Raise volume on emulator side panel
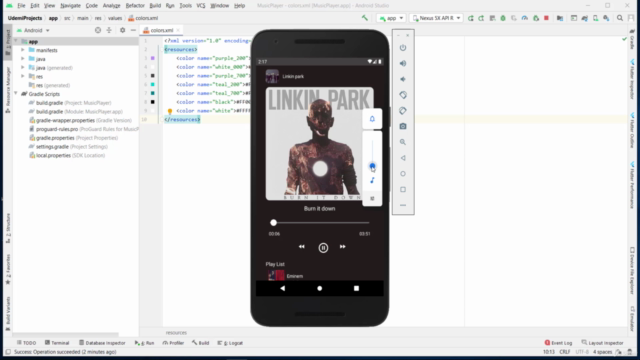This screenshot has height=360, width=640. (403, 63)
